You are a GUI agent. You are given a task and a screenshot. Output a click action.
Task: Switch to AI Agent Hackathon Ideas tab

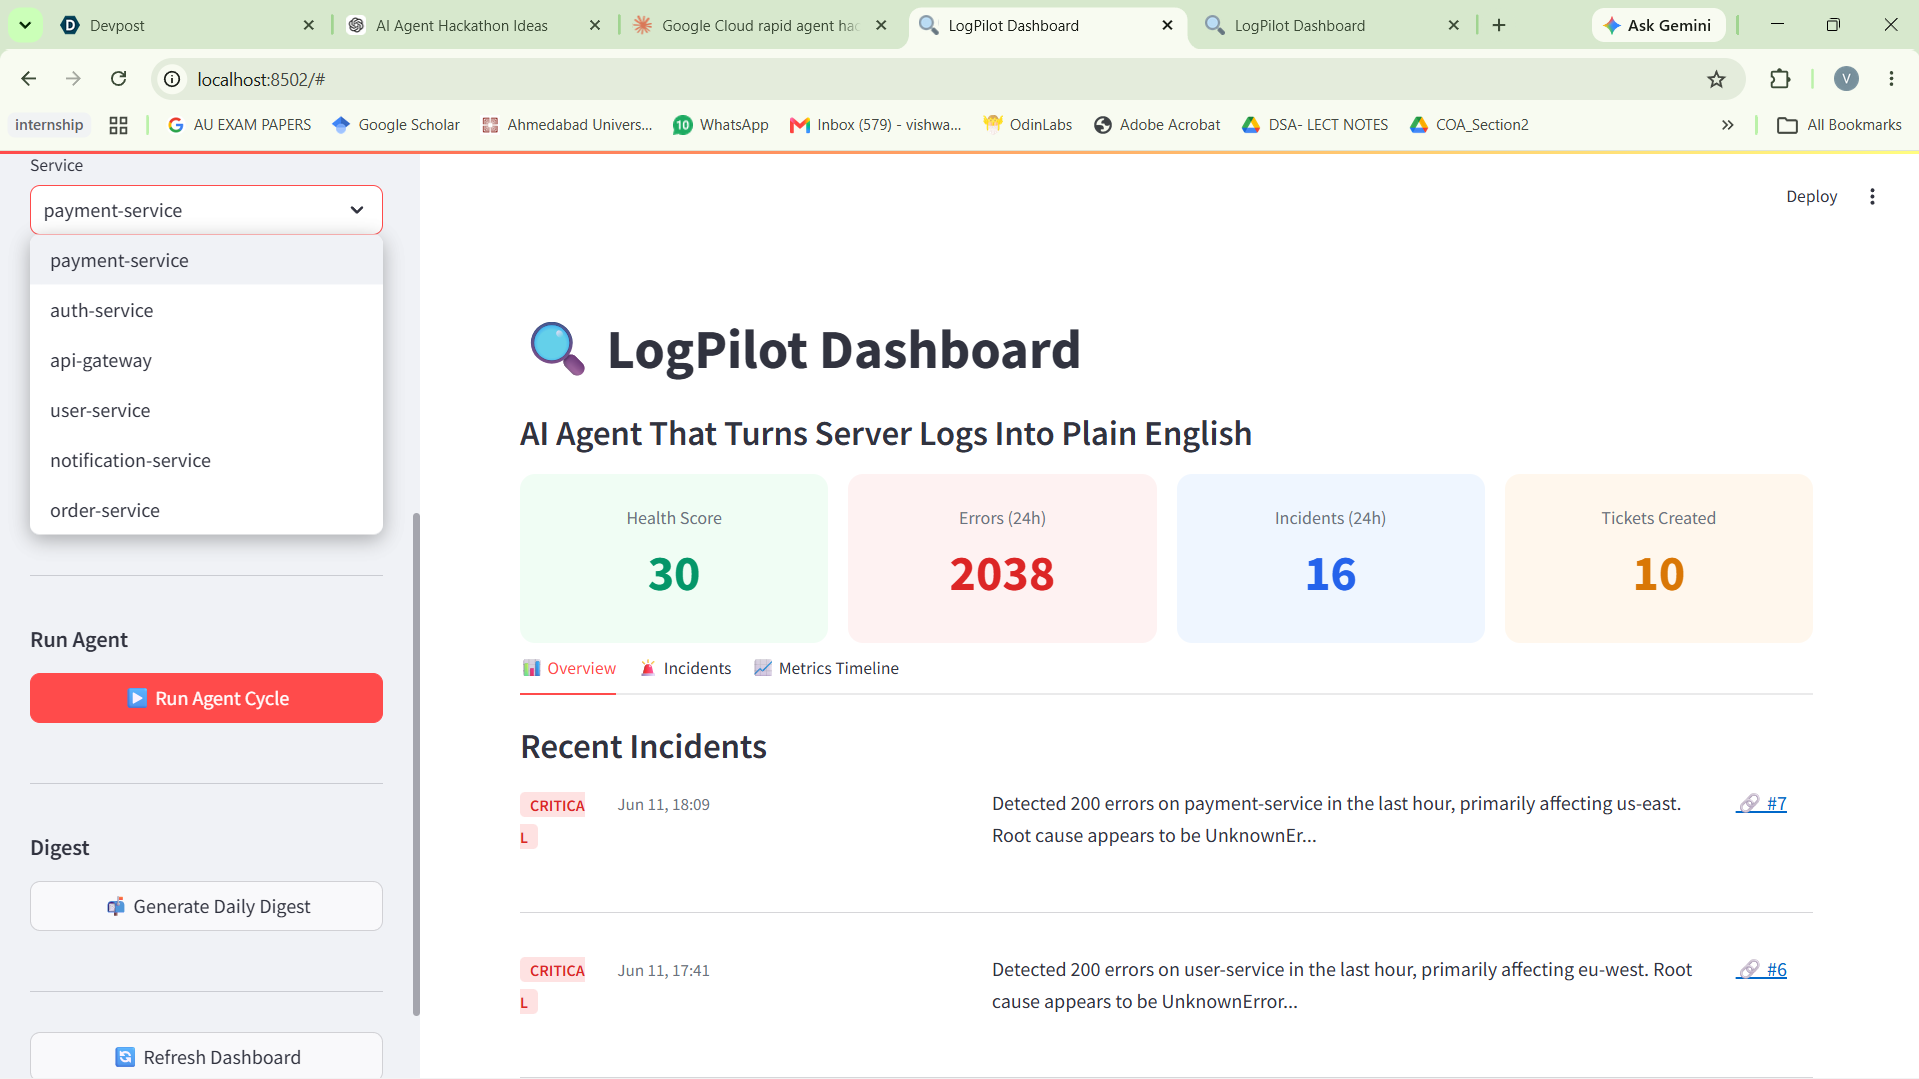461,25
